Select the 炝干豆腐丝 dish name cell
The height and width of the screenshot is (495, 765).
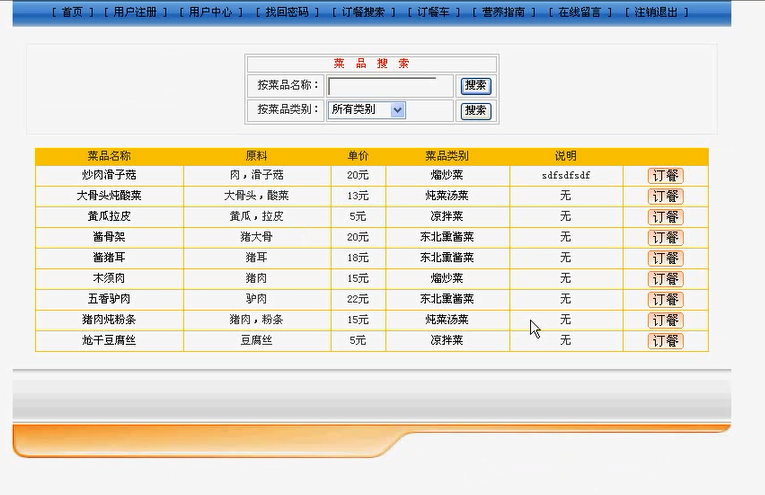[x=109, y=340]
